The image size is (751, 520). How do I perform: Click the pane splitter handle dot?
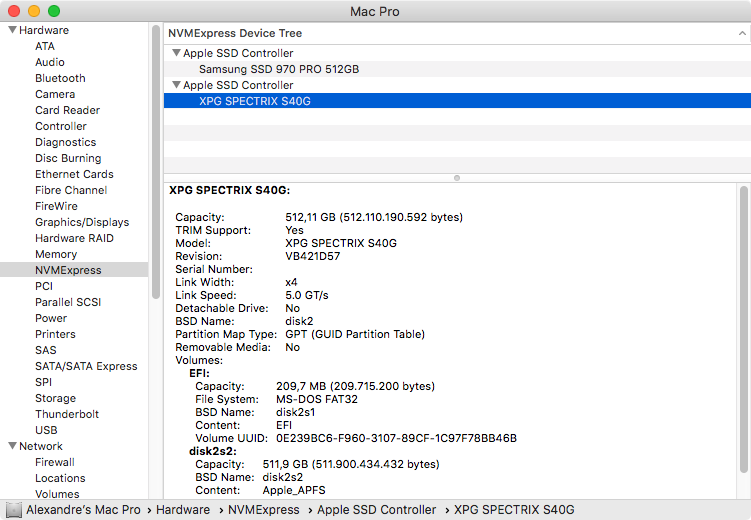(457, 178)
